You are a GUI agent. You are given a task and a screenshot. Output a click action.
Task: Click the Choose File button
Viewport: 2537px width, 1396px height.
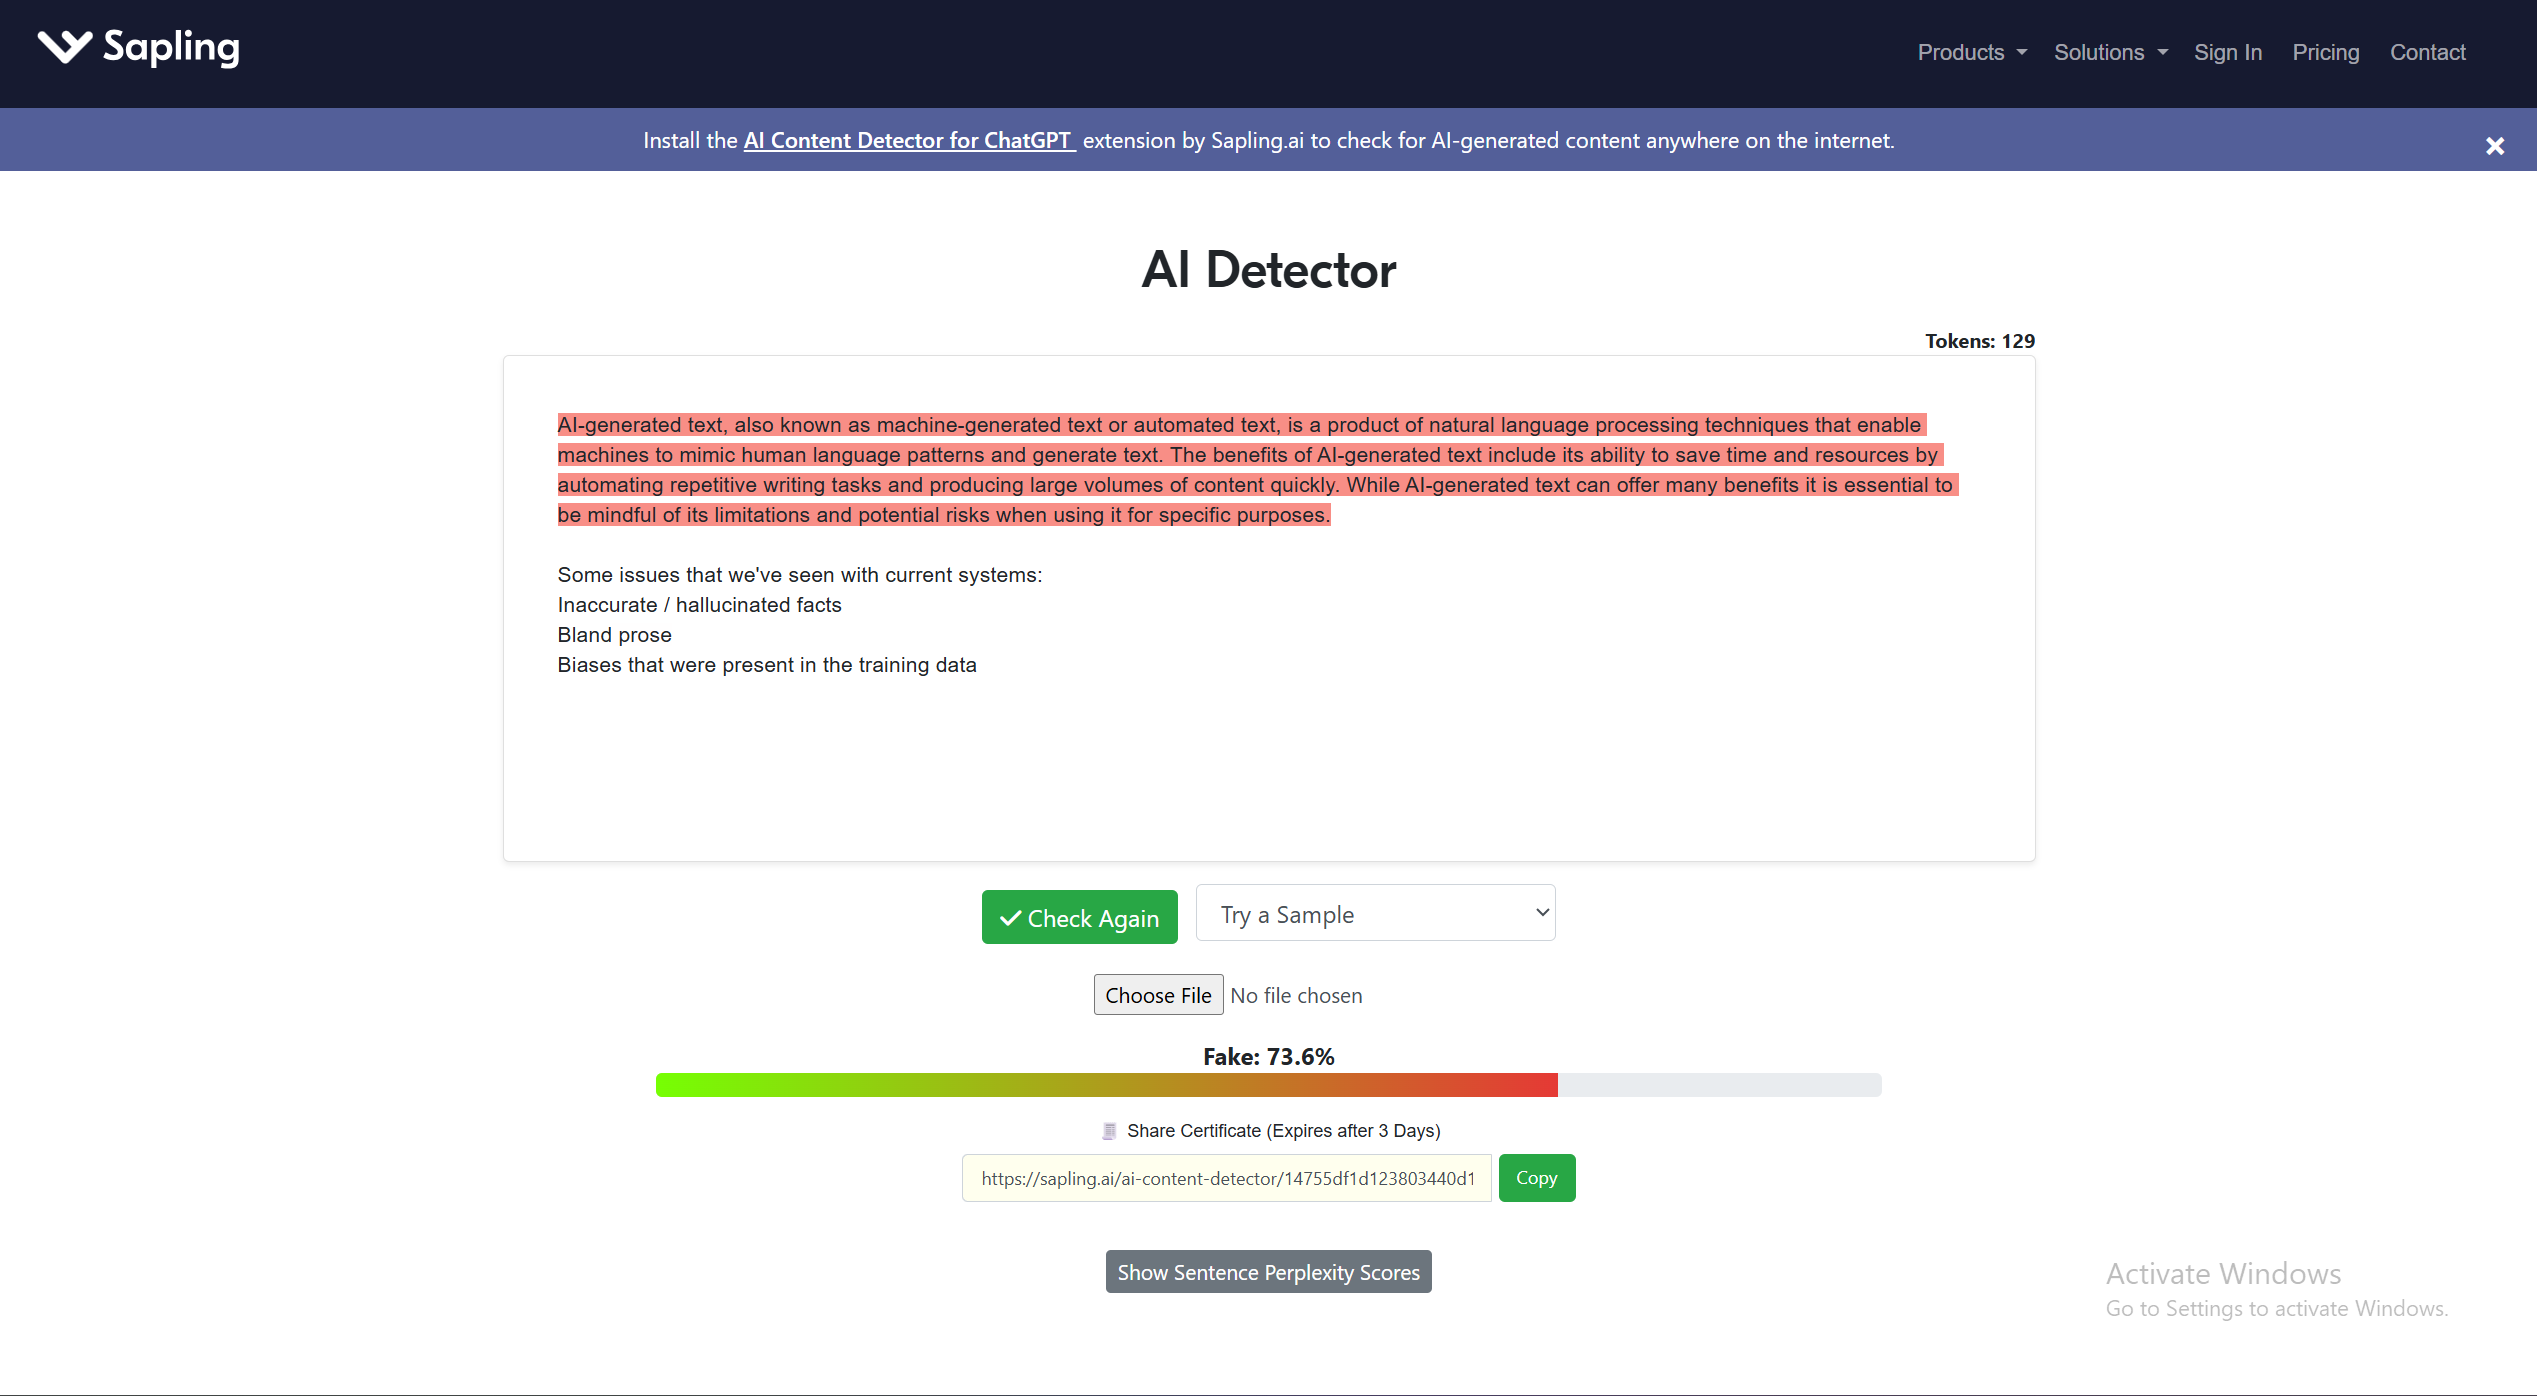pyautogui.click(x=1158, y=995)
